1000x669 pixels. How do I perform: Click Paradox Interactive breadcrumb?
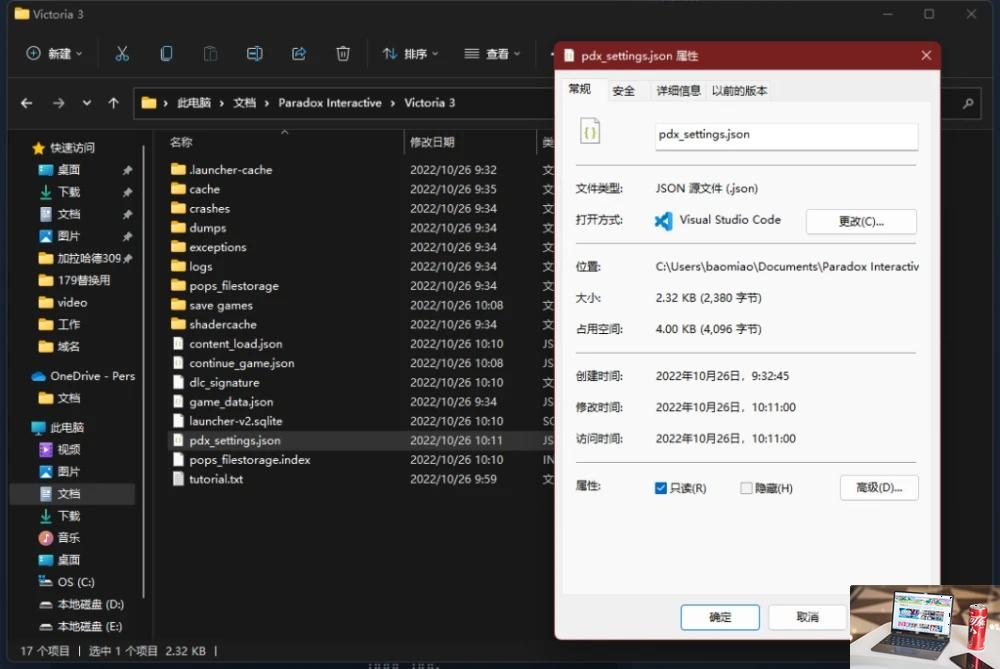click(x=330, y=103)
